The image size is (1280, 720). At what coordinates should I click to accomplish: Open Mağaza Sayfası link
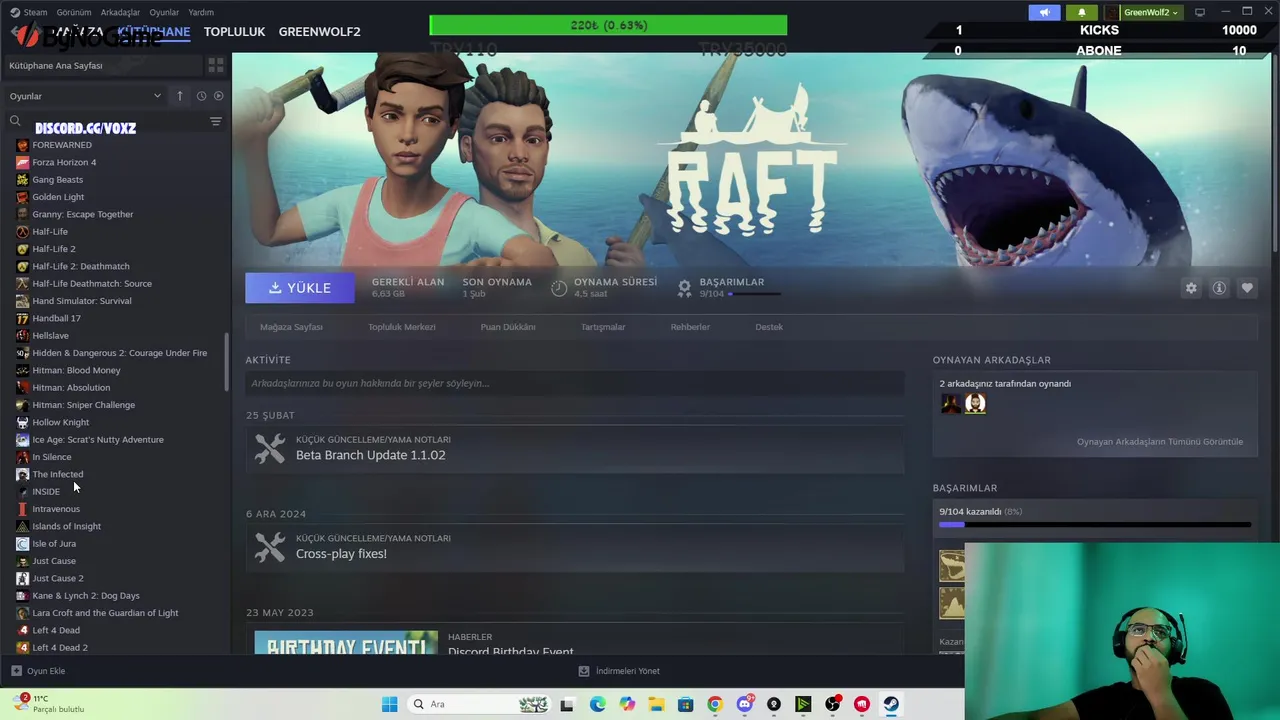(291, 327)
